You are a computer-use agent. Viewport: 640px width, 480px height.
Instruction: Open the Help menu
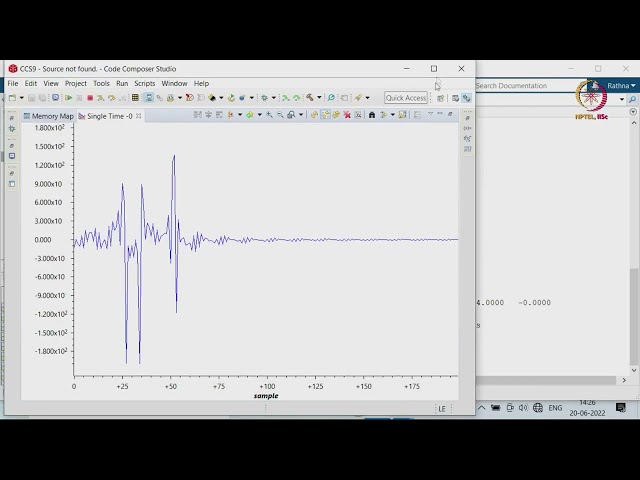(201, 83)
